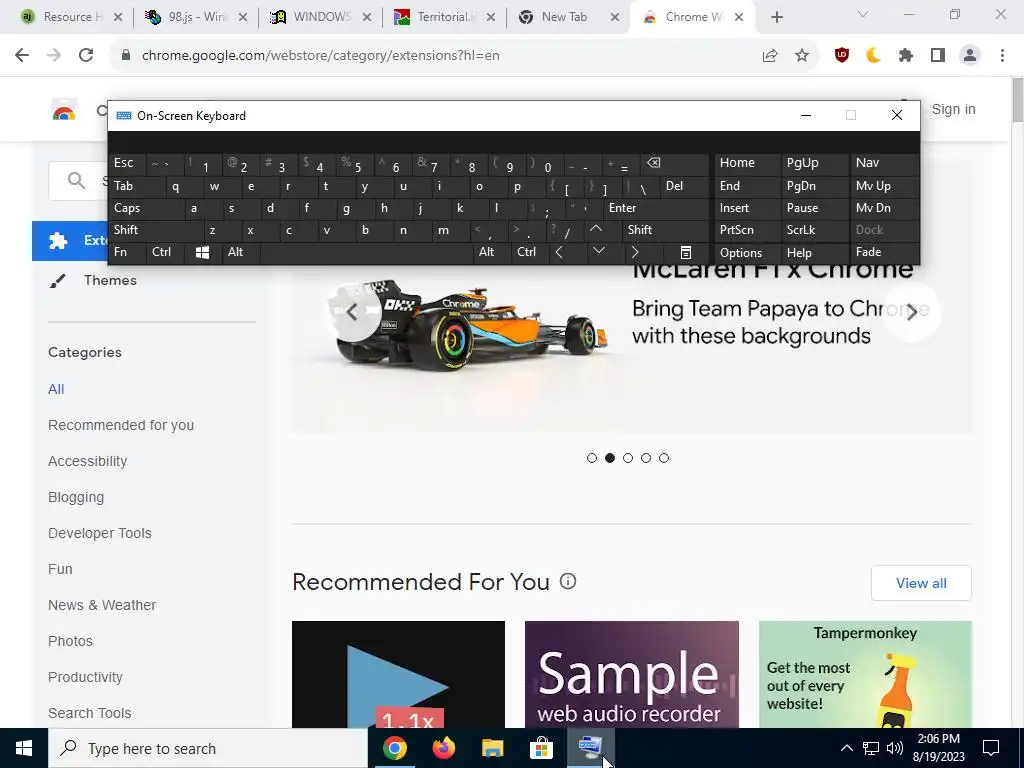Click the right arrow key on keyboard
Screen dimensions: 1024x768
point(635,253)
